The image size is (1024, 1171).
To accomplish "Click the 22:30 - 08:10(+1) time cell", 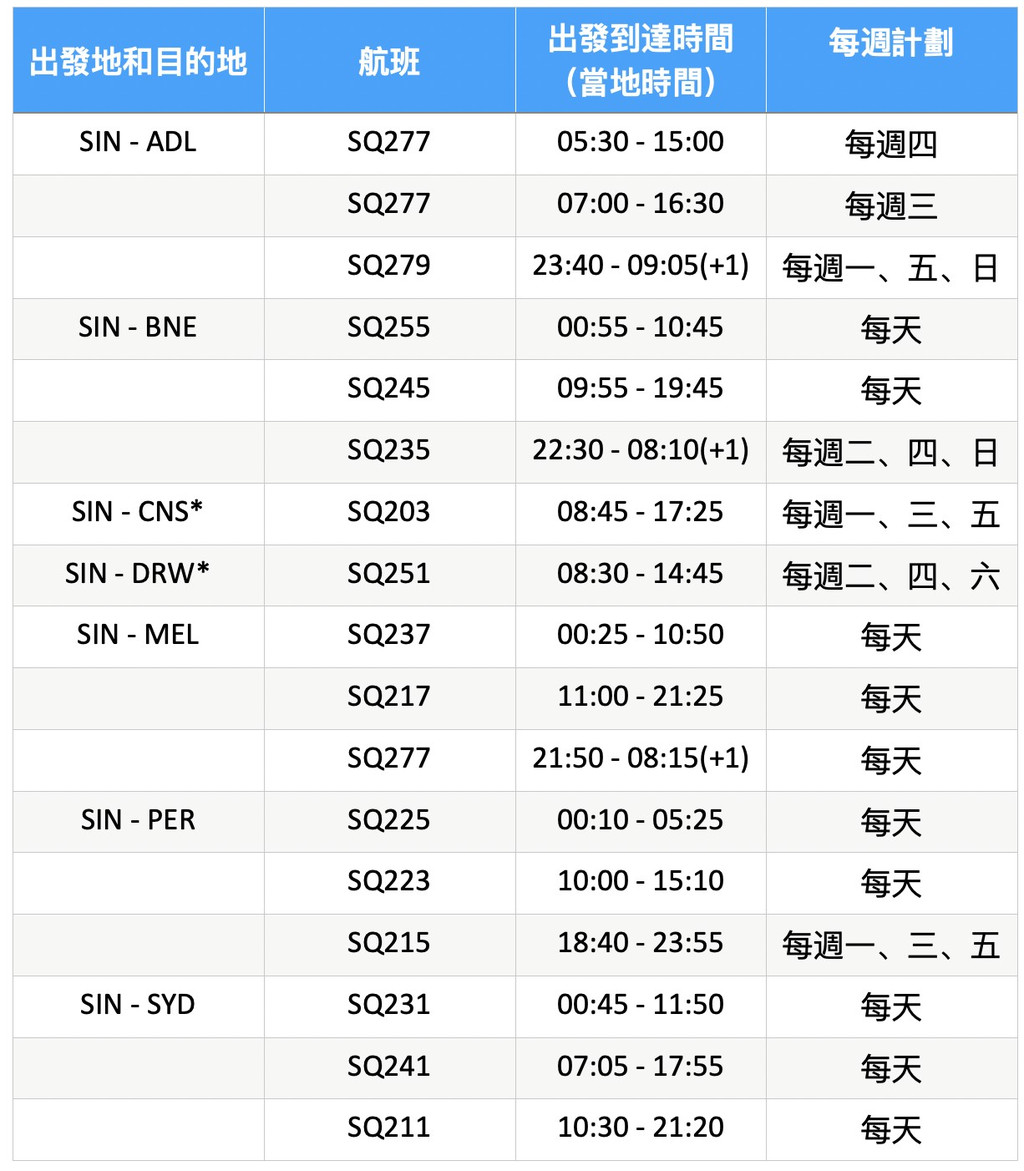I will [x=640, y=452].
